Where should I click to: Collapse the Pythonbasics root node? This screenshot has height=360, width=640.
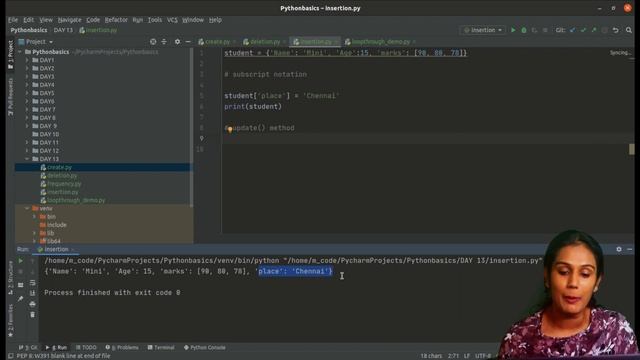[x=20, y=52]
